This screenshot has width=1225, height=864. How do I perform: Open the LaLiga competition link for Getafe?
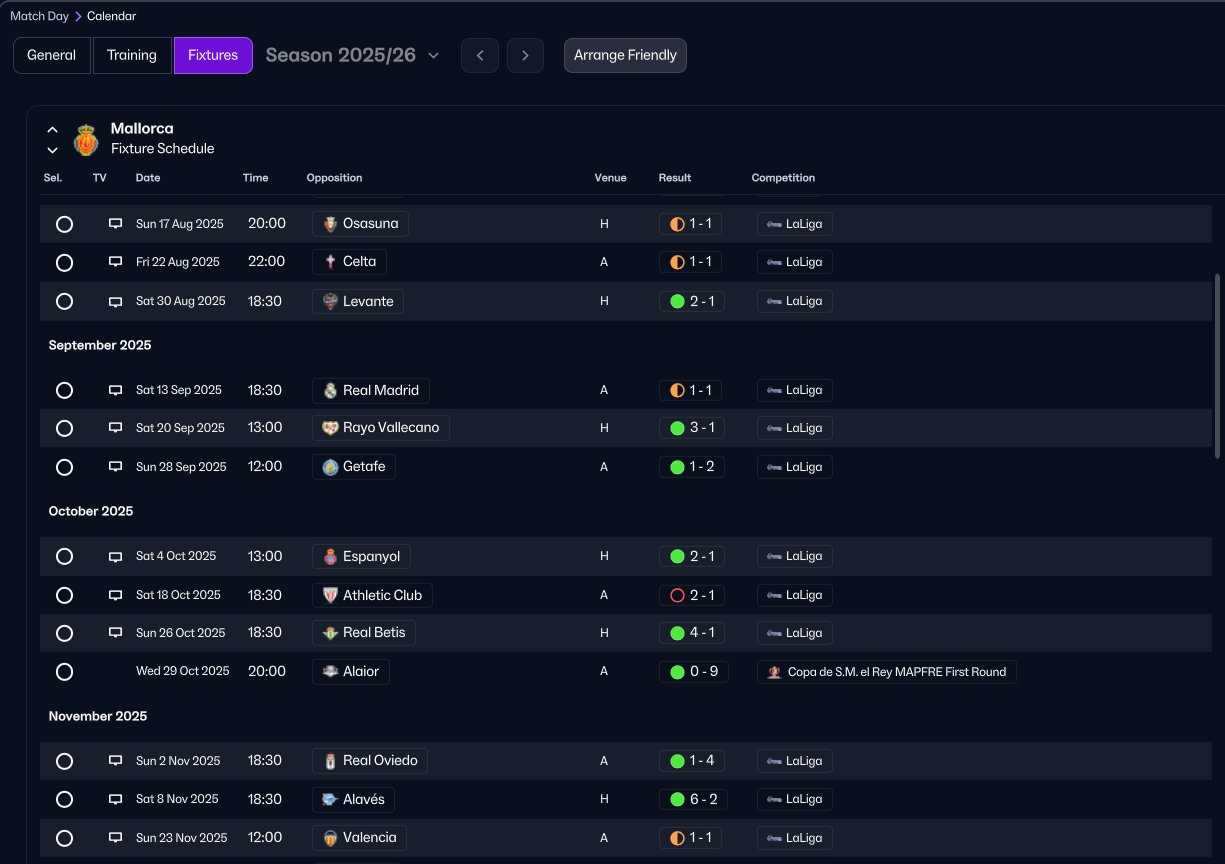click(x=795, y=467)
